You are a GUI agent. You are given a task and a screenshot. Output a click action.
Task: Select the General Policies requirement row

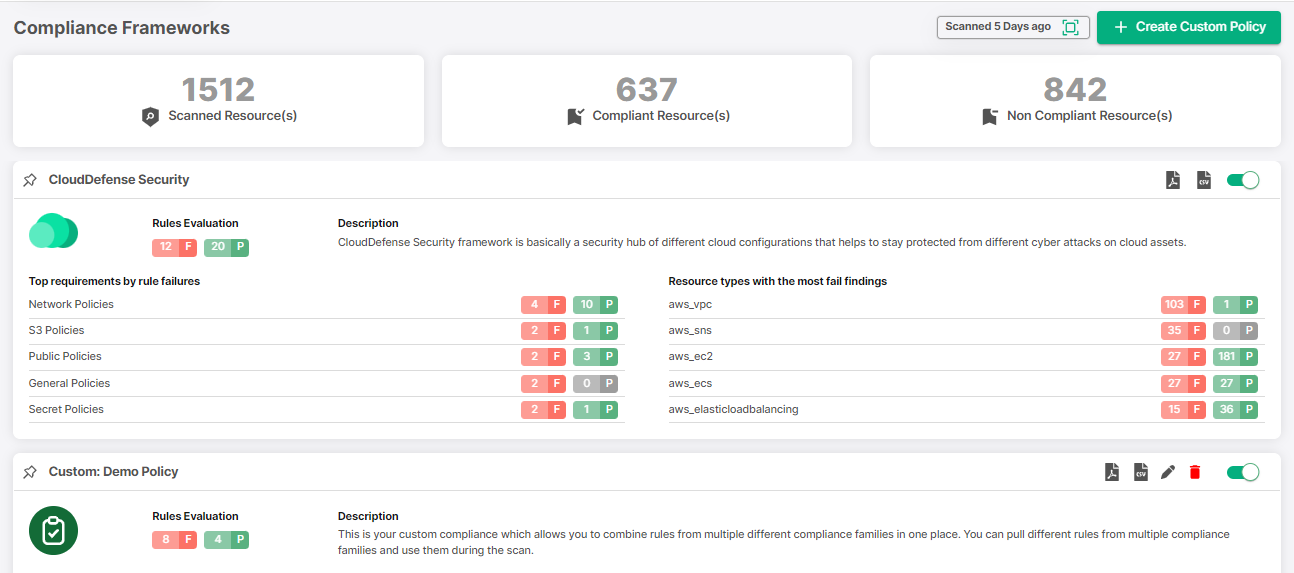pos(326,384)
